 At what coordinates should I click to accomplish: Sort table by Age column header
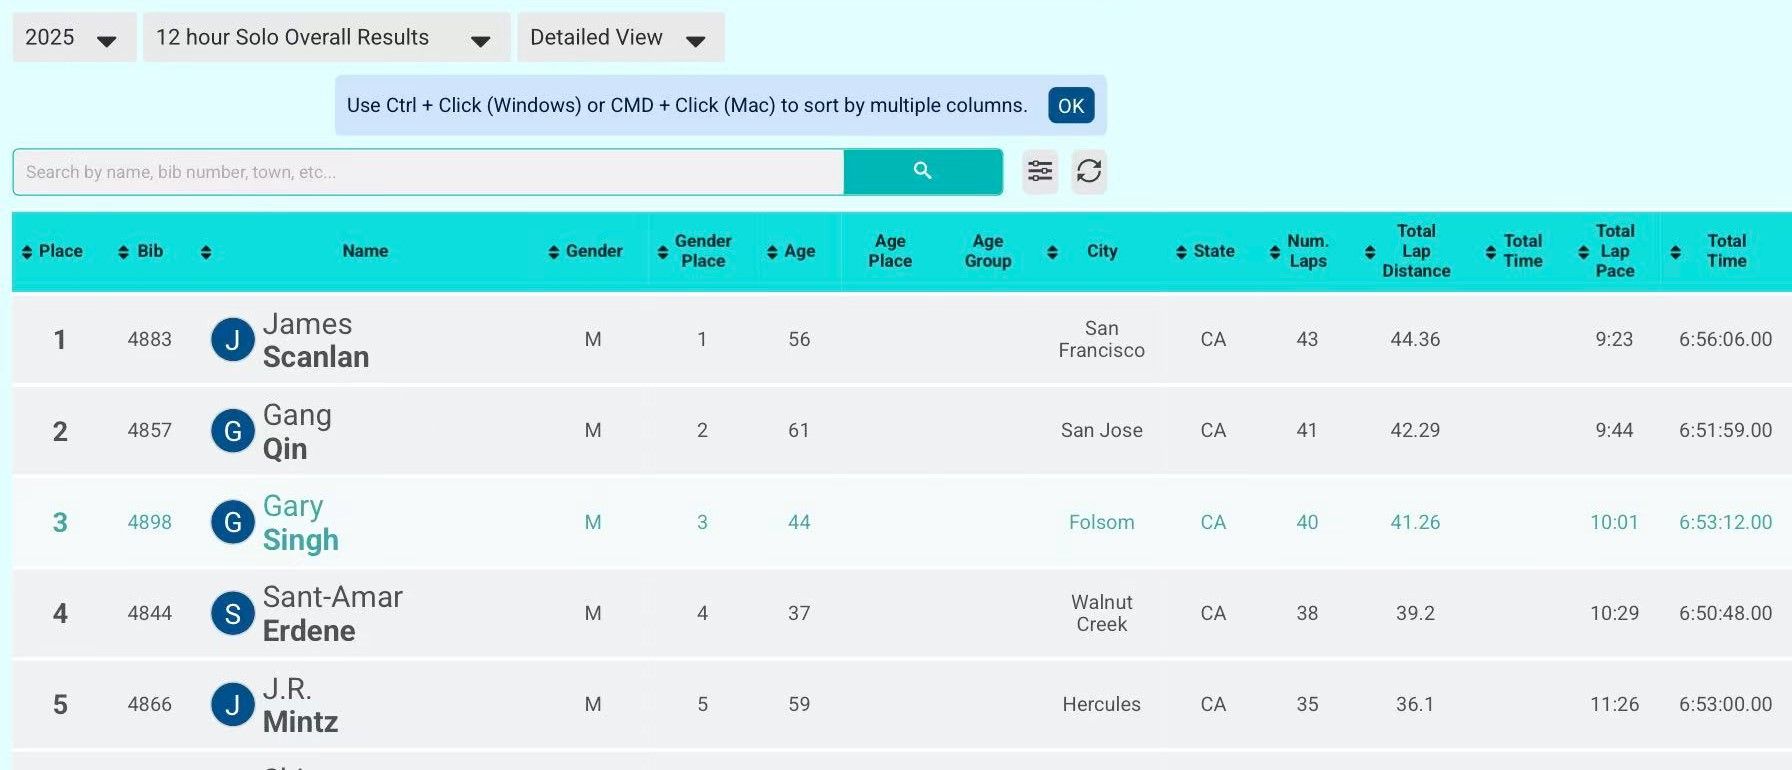(791, 251)
